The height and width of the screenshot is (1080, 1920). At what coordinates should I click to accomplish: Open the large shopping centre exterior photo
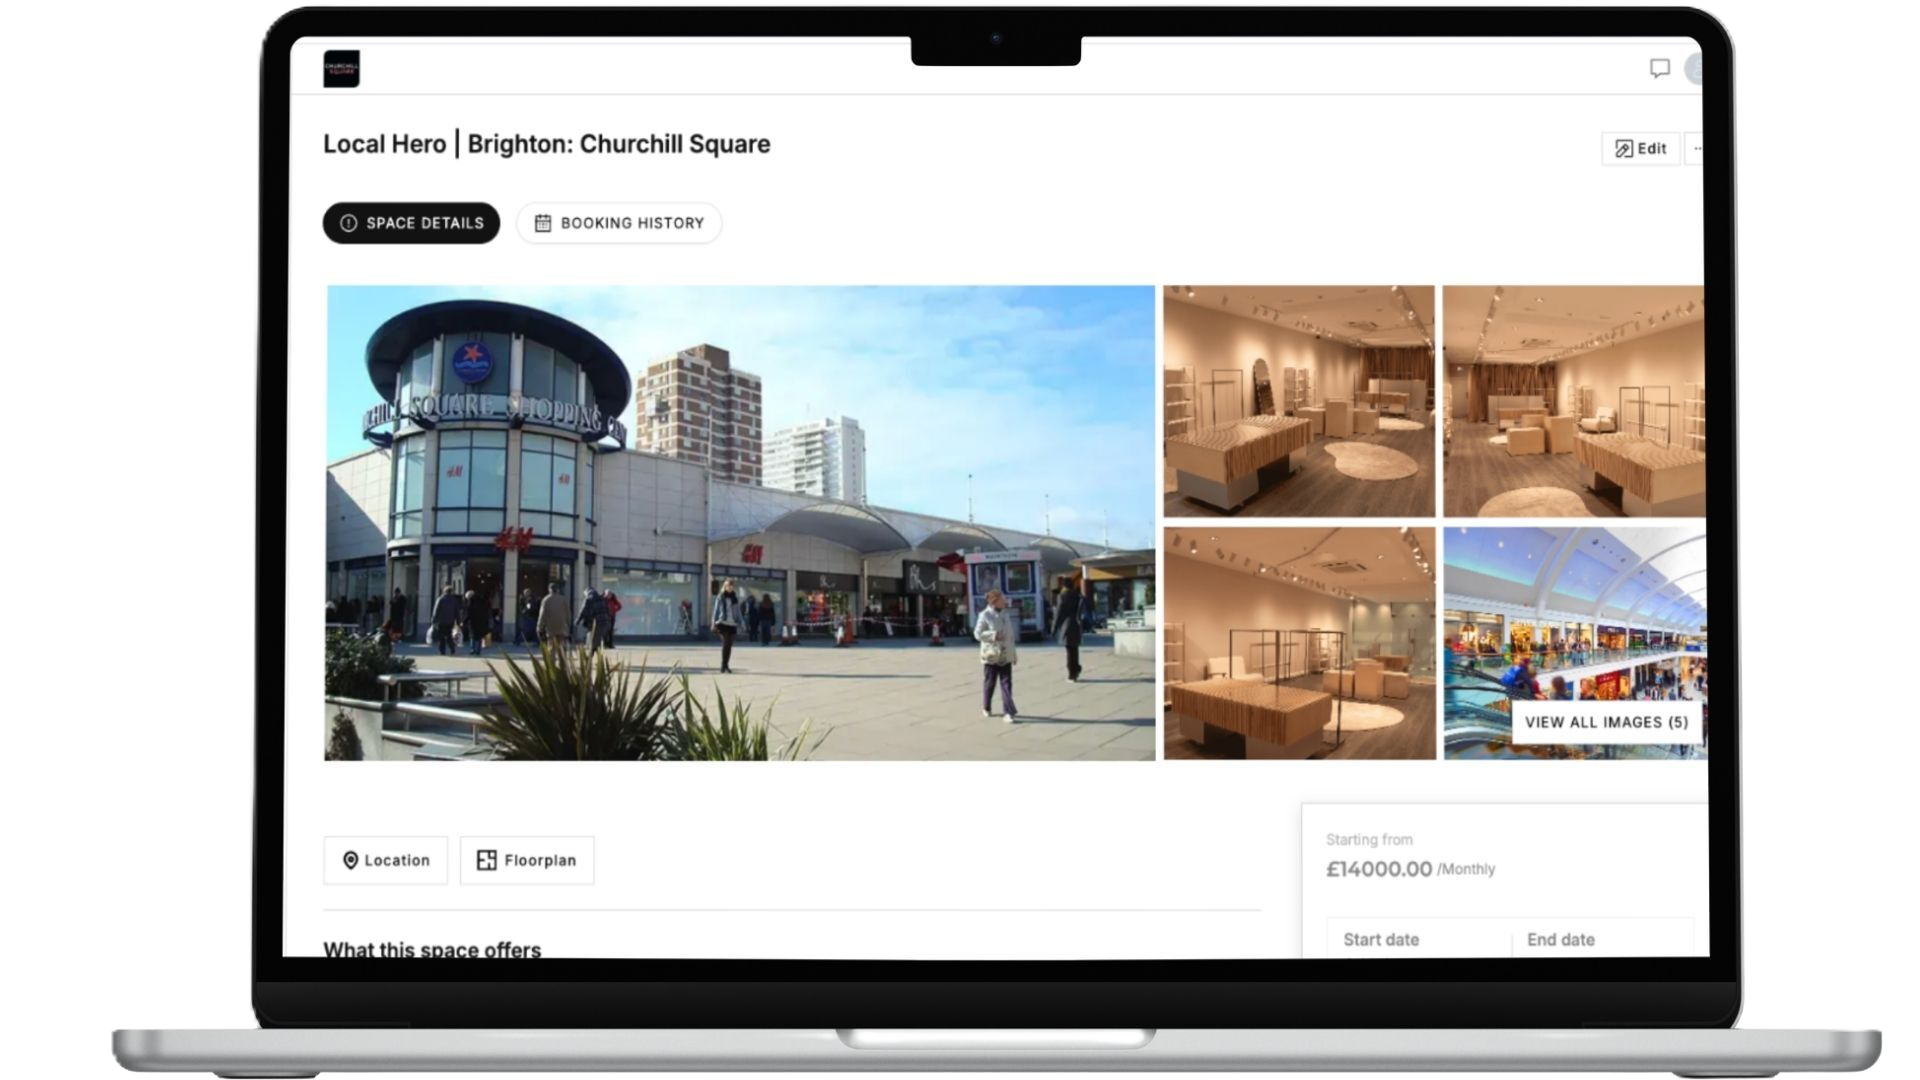point(739,523)
